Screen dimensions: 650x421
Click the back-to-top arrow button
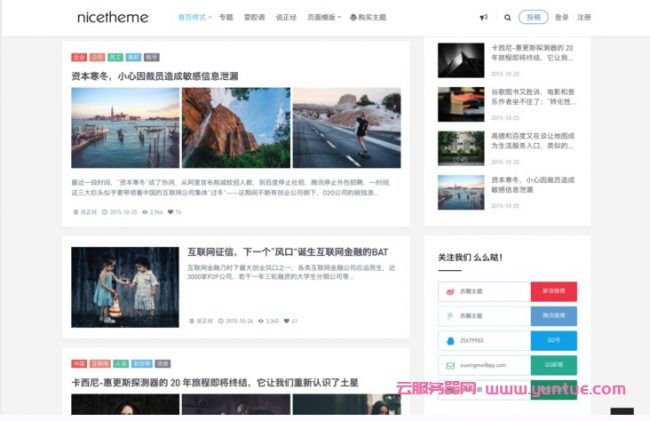point(621,413)
